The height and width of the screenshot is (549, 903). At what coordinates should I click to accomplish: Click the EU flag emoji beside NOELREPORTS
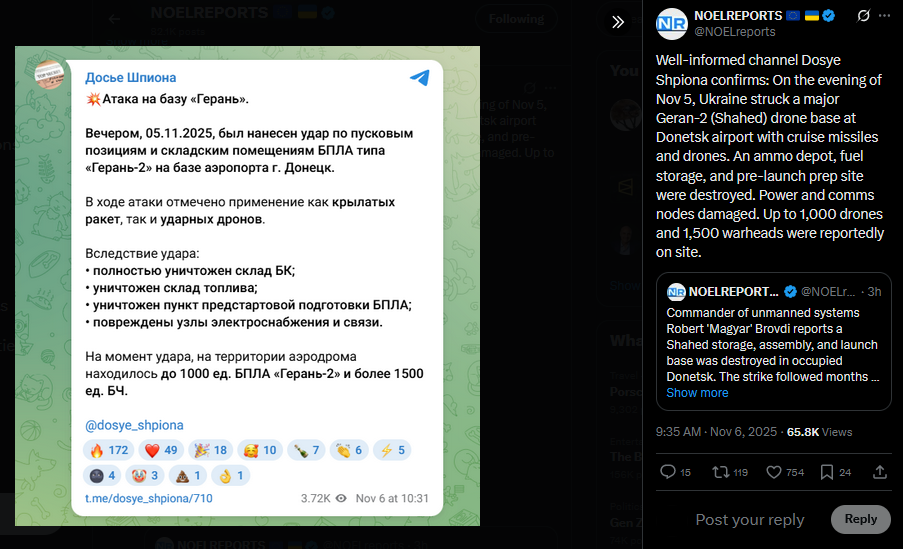coord(794,16)
